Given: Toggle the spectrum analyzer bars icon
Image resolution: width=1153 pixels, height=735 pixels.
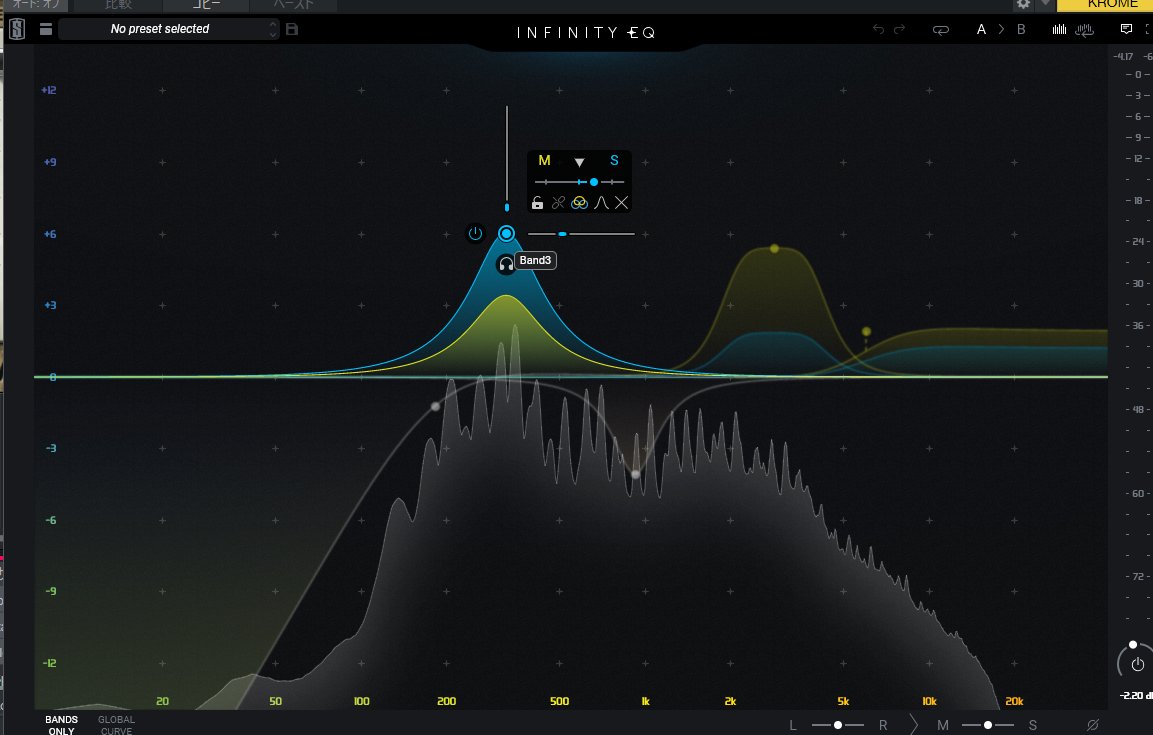Looking at the screenshot, I should click(1059, 29).
